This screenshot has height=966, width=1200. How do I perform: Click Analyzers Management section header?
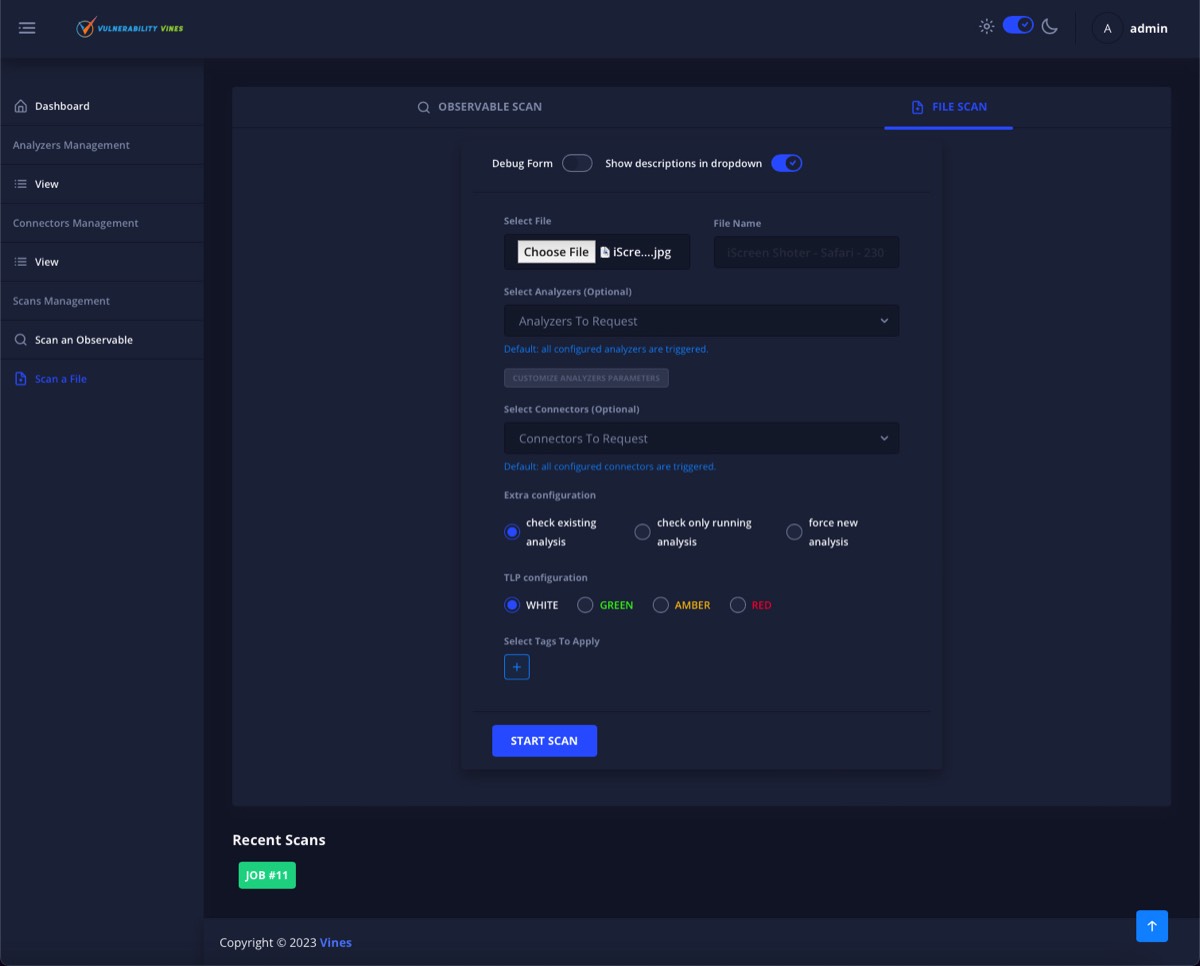pyautogui.click(x=71, y=145)
